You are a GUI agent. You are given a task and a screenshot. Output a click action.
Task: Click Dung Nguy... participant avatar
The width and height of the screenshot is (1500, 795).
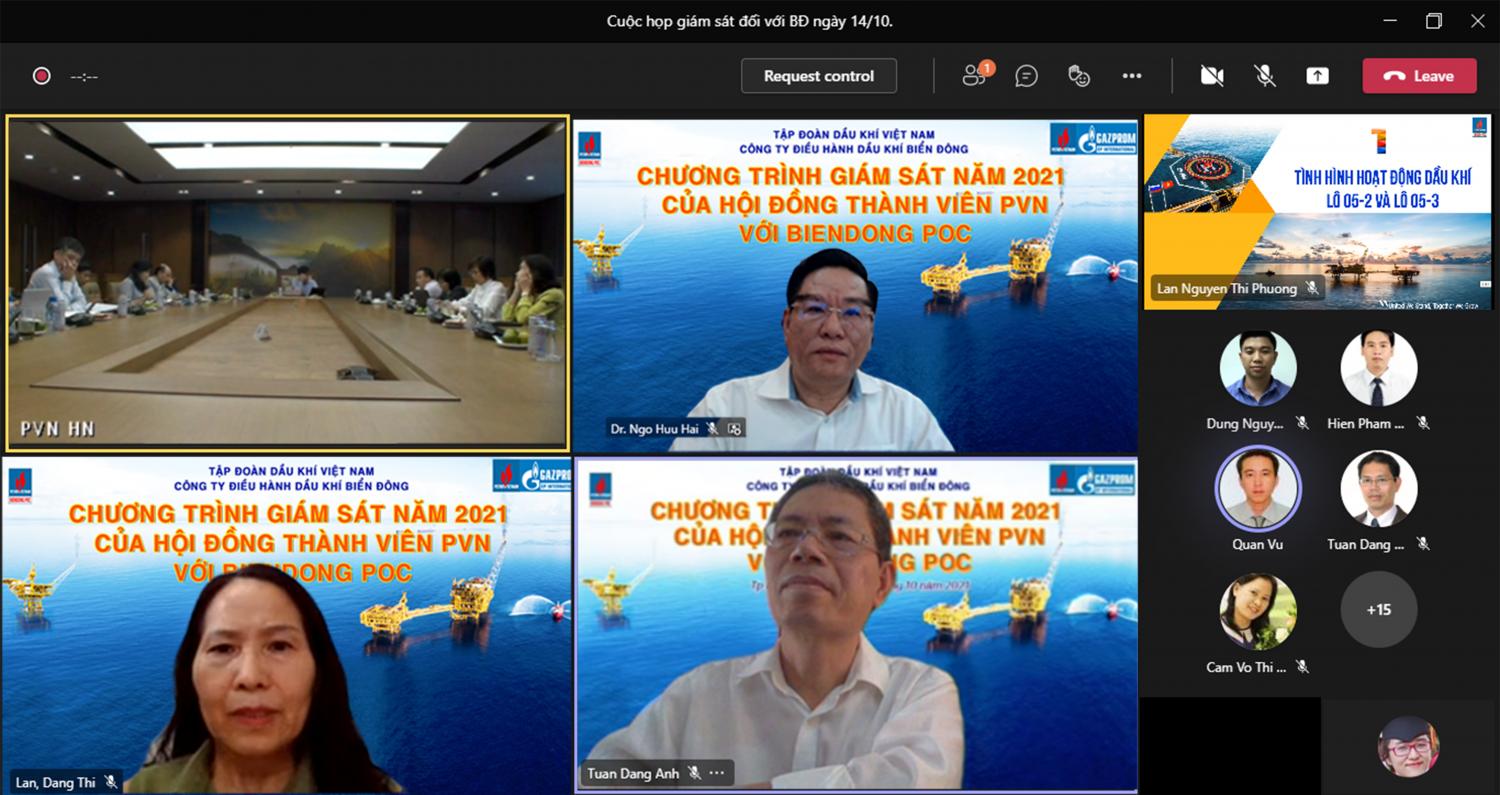pos(1258,368)
